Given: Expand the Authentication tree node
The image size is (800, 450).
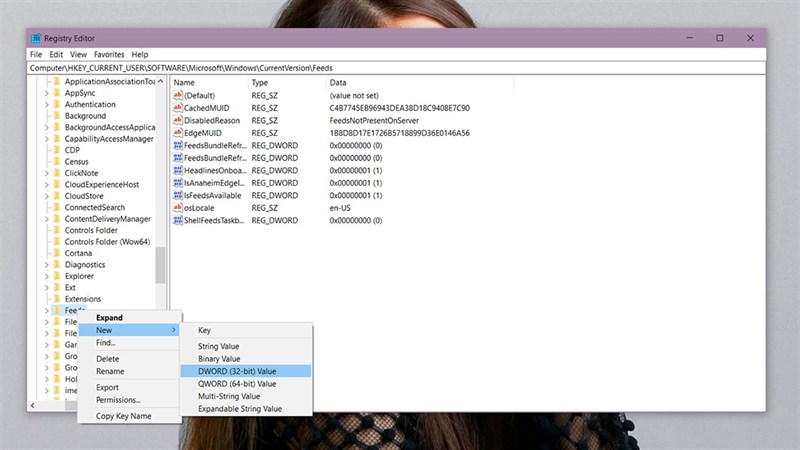Looking at the screenshot, I should 46,104.
